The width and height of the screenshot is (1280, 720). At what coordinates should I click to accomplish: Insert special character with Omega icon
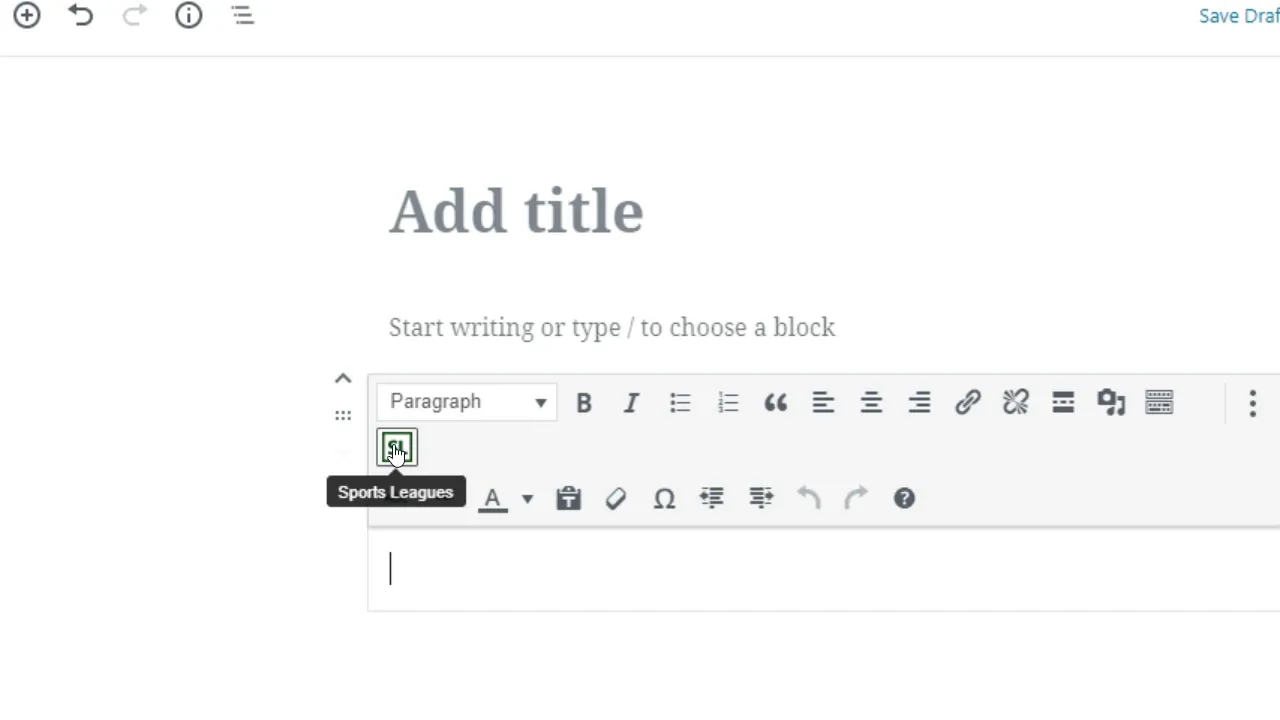pyautogui.click(x=664, y=498)
